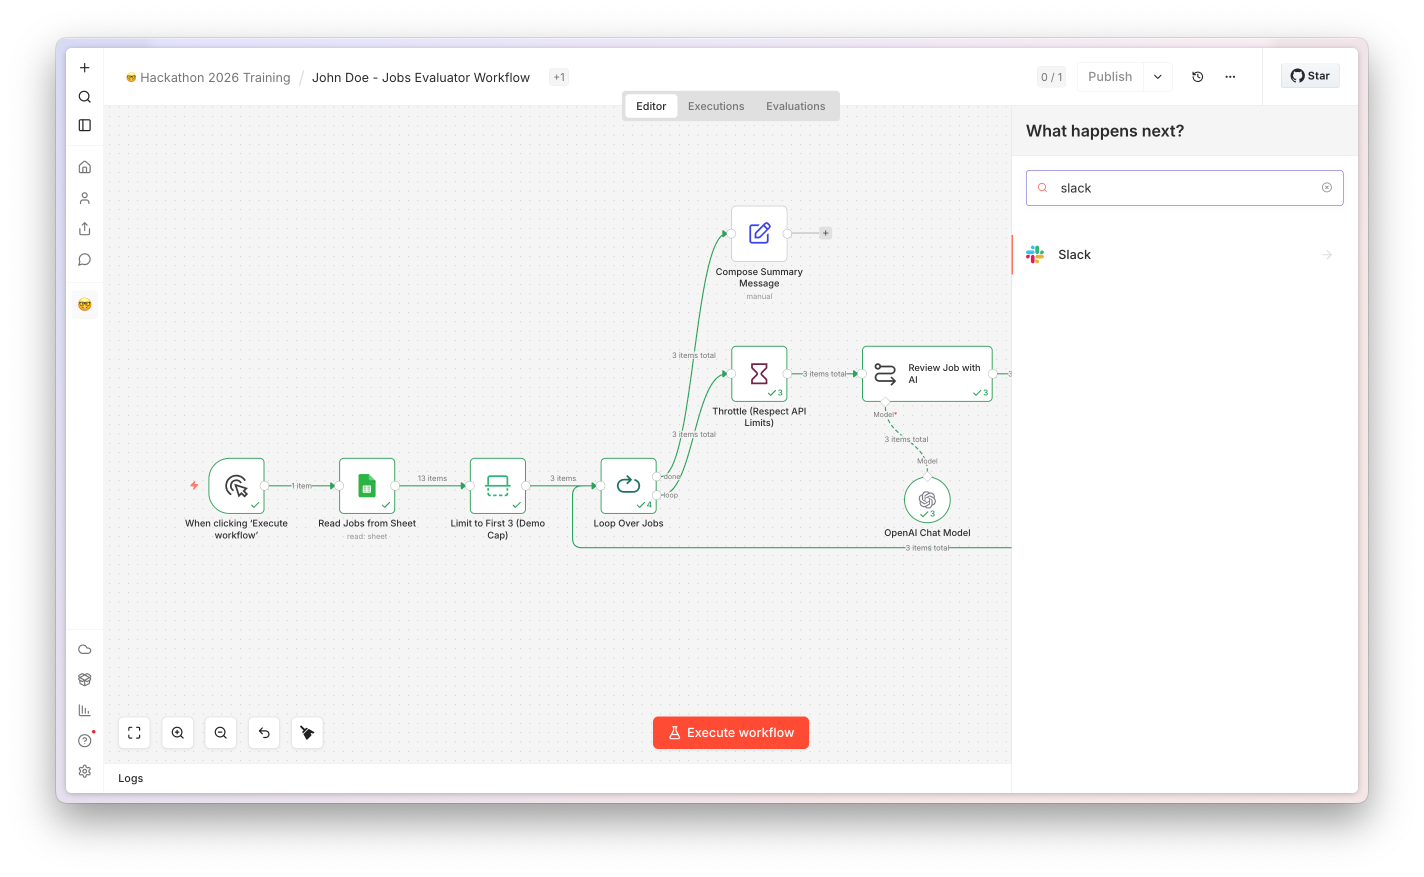Select the 'Loop Over Jobs' node icon
The image size is (1424, 877).
tap(628, 486)
